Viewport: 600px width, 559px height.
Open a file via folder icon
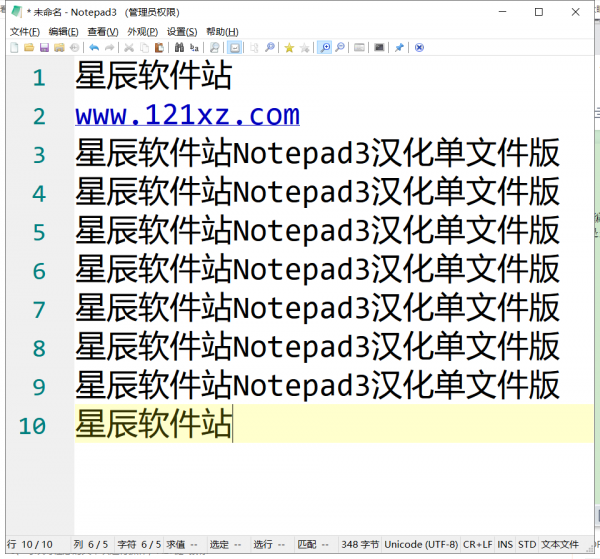[x=29, y=47]
